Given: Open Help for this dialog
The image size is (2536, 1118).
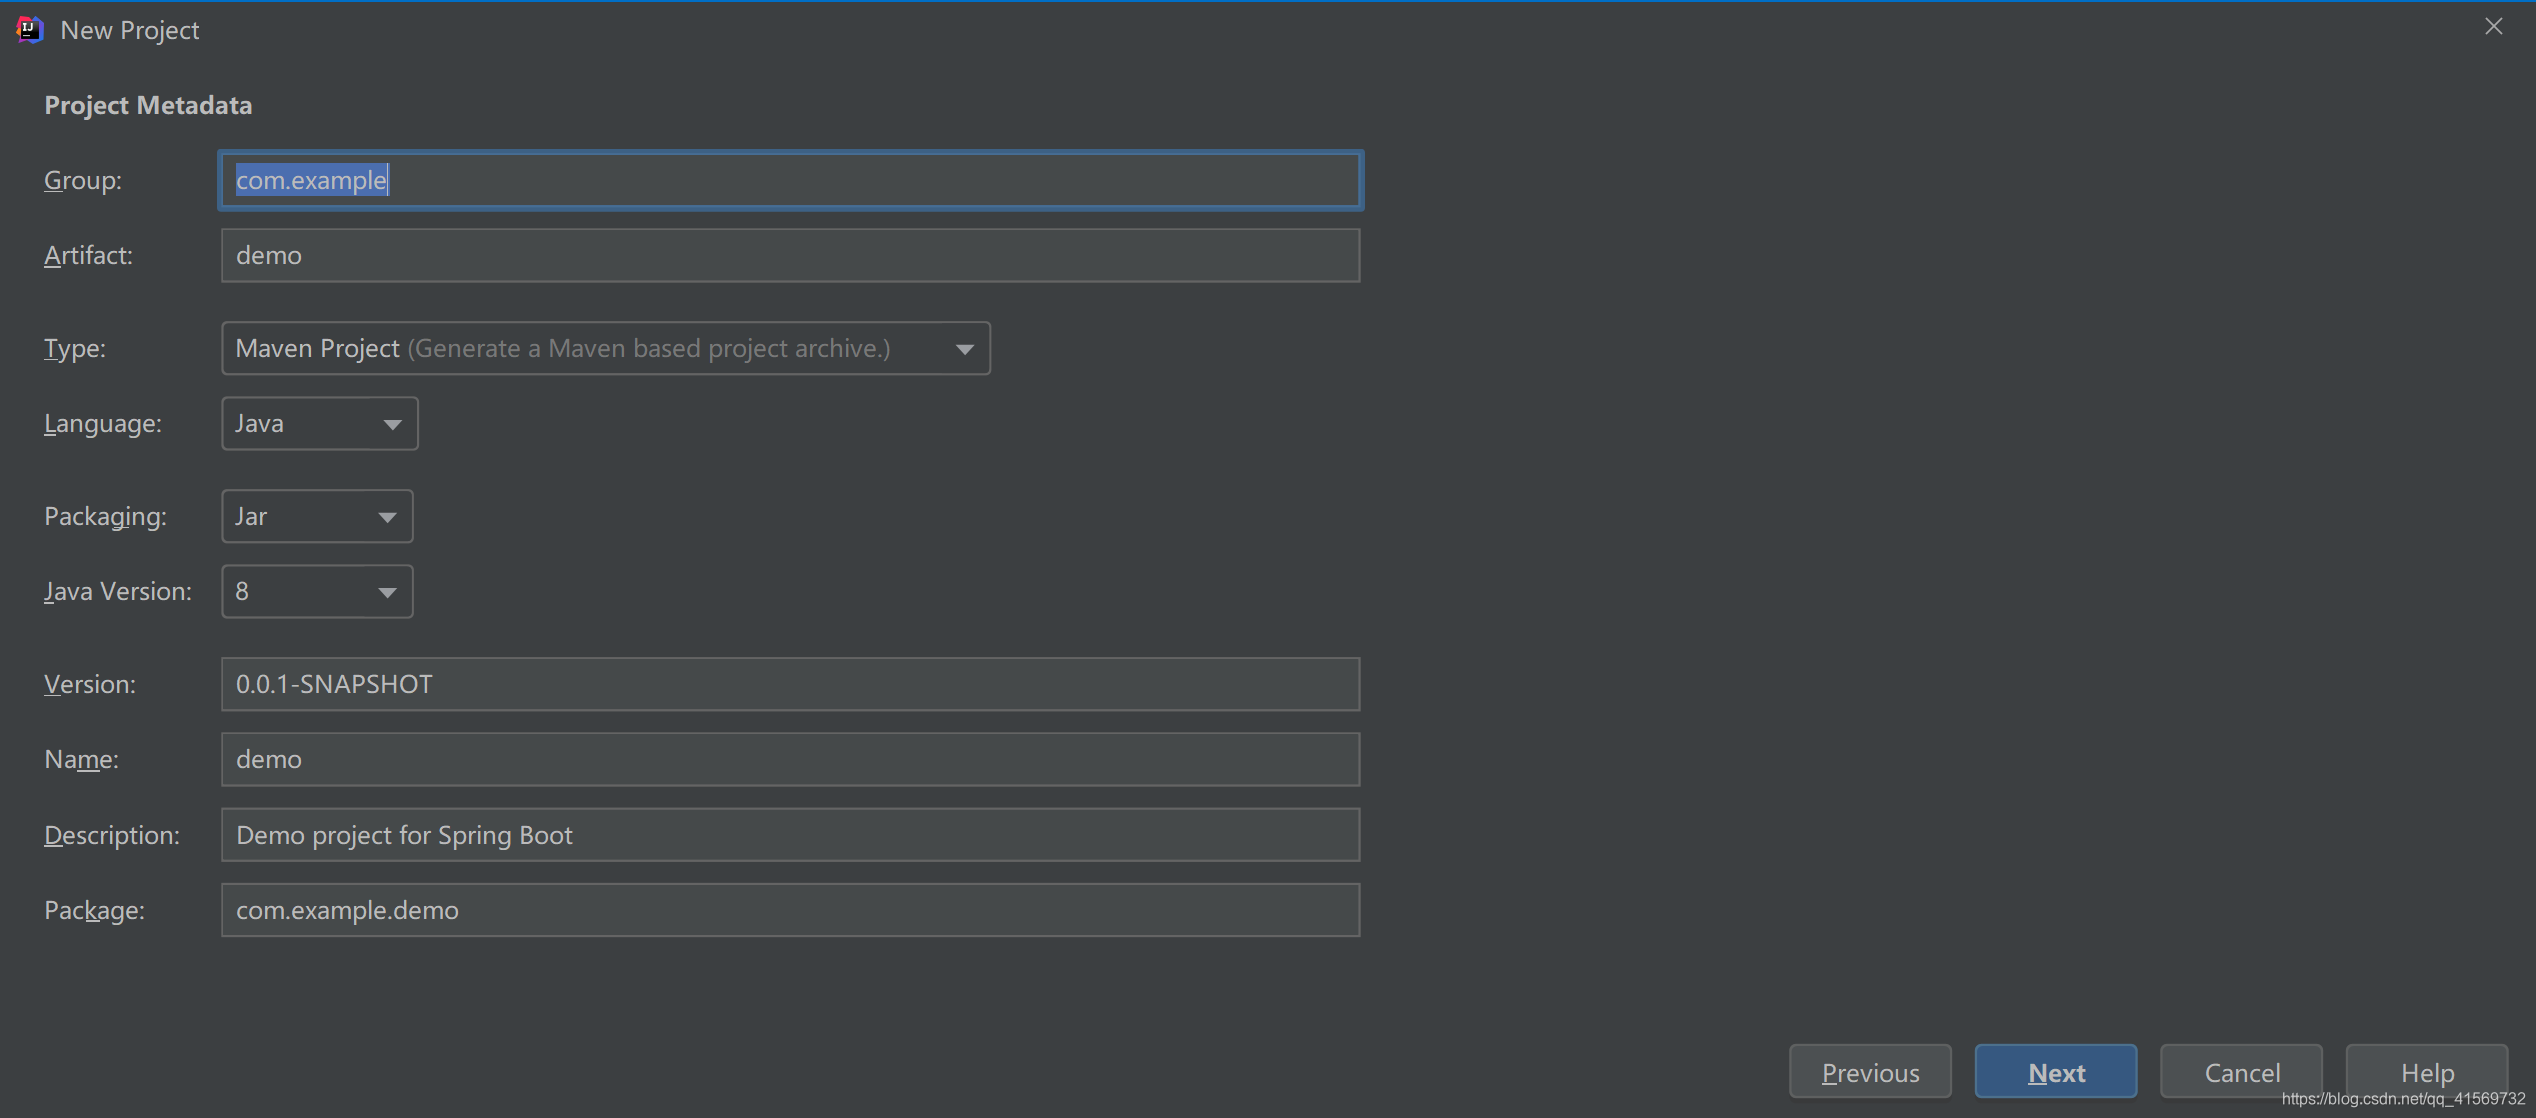Looking at the screenshot, I should (2426, 1072).
